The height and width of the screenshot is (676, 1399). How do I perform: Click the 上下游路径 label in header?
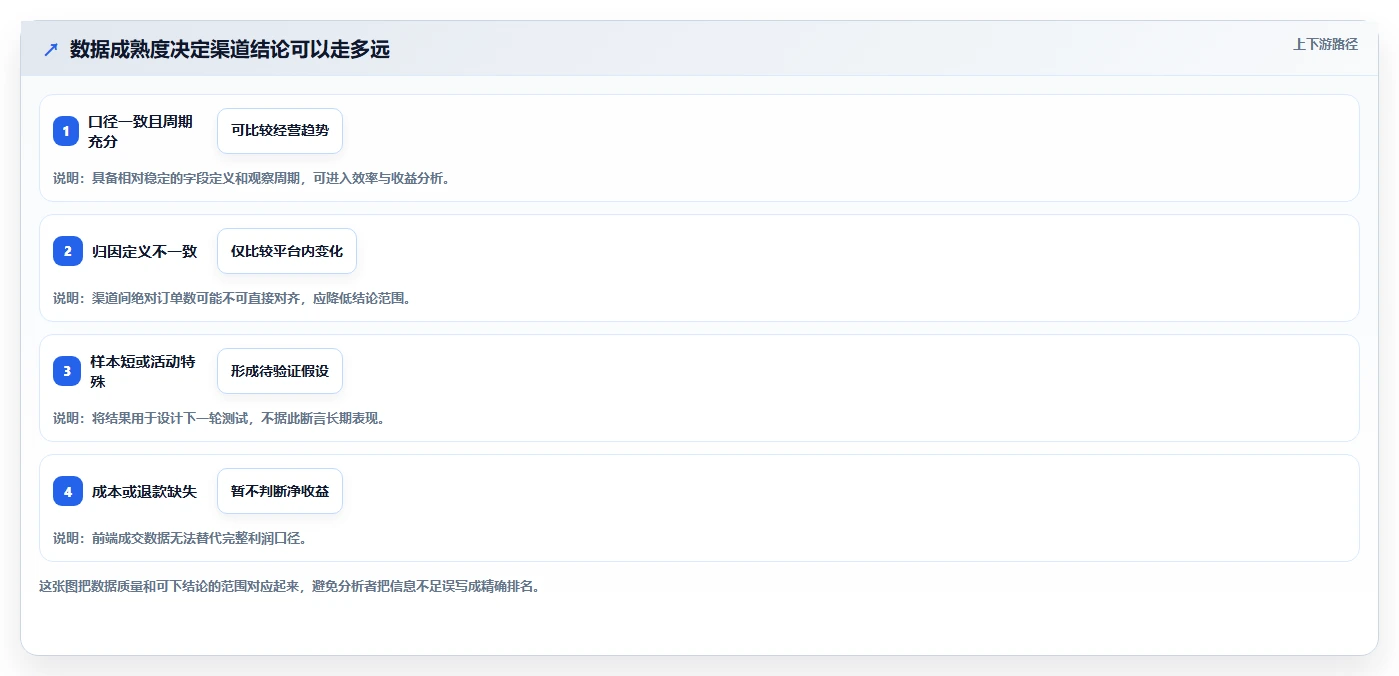(1325, 44)
